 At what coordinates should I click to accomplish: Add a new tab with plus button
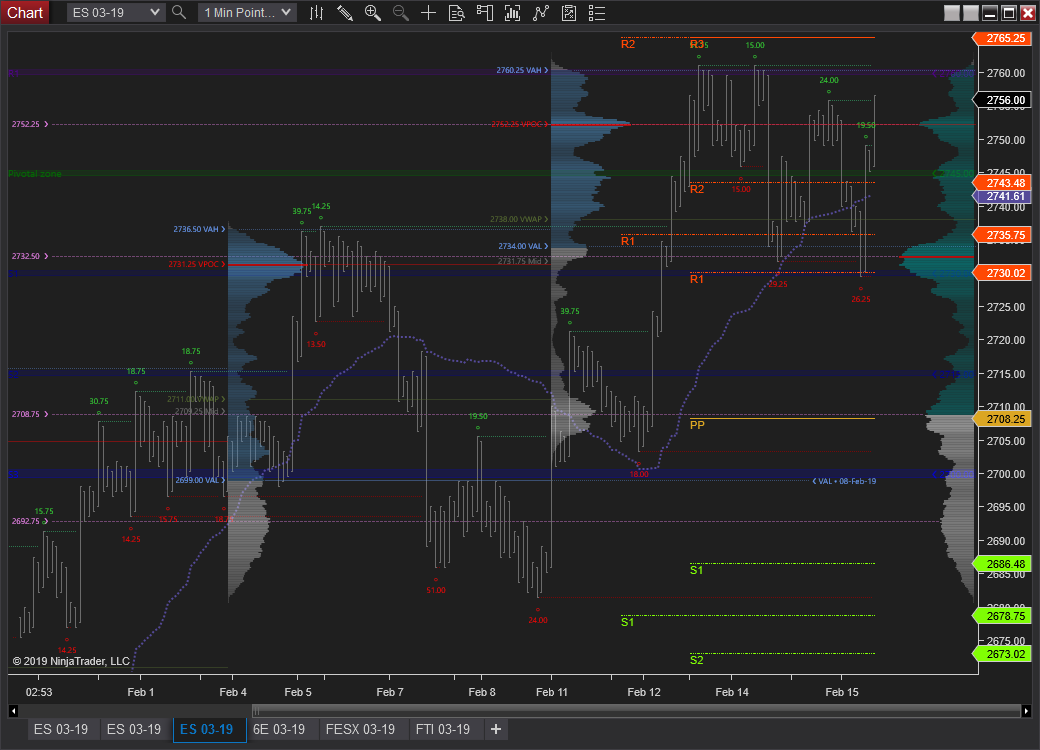495,729
